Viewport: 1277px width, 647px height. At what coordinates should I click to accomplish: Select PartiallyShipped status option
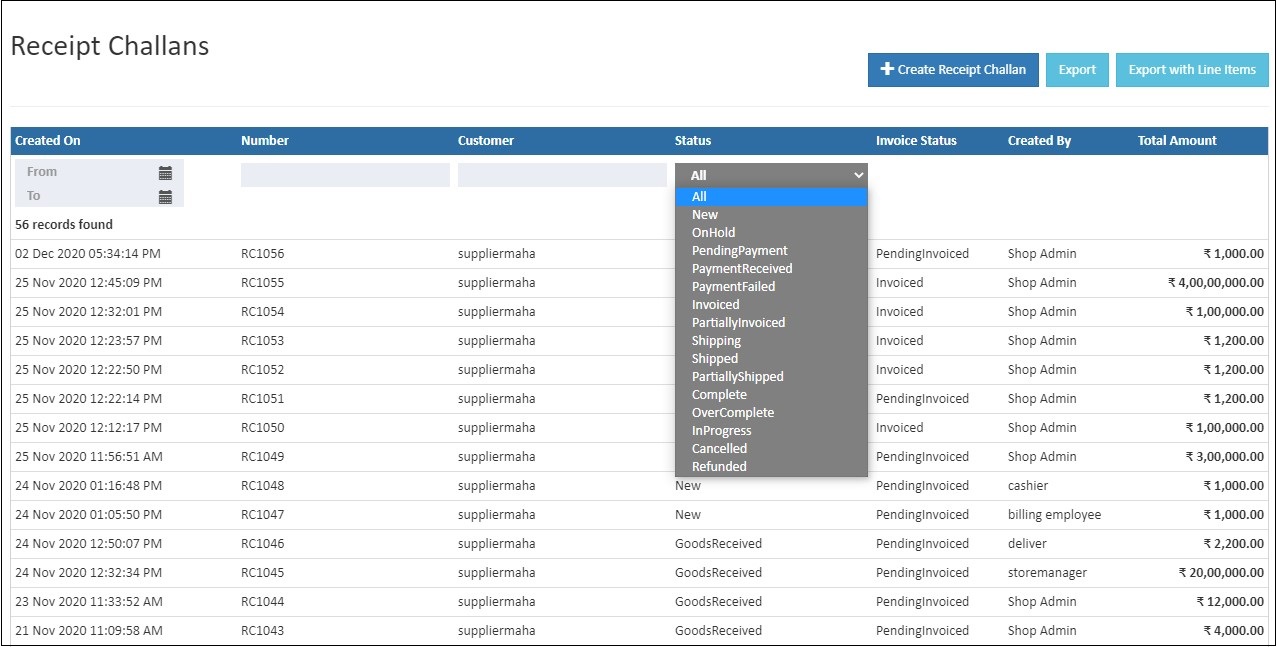pyautogui.click(x=771, y=377)
